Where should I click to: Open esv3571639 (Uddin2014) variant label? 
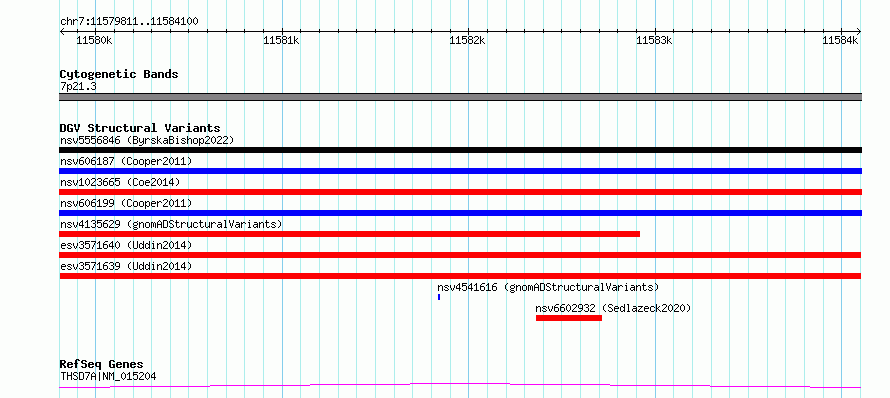pyautogui.click(x=126, y=266)
